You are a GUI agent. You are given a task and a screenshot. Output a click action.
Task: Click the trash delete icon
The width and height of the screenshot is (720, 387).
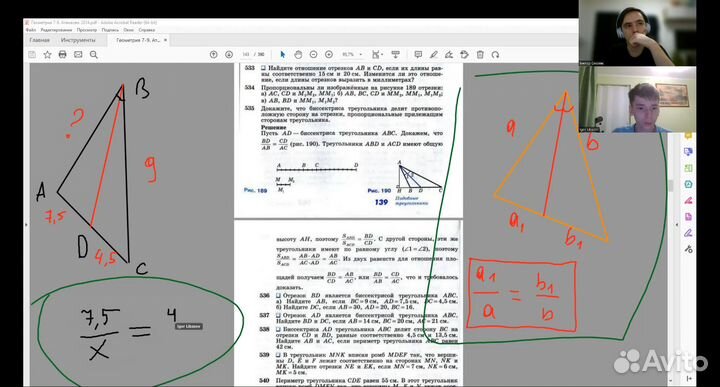480,55
